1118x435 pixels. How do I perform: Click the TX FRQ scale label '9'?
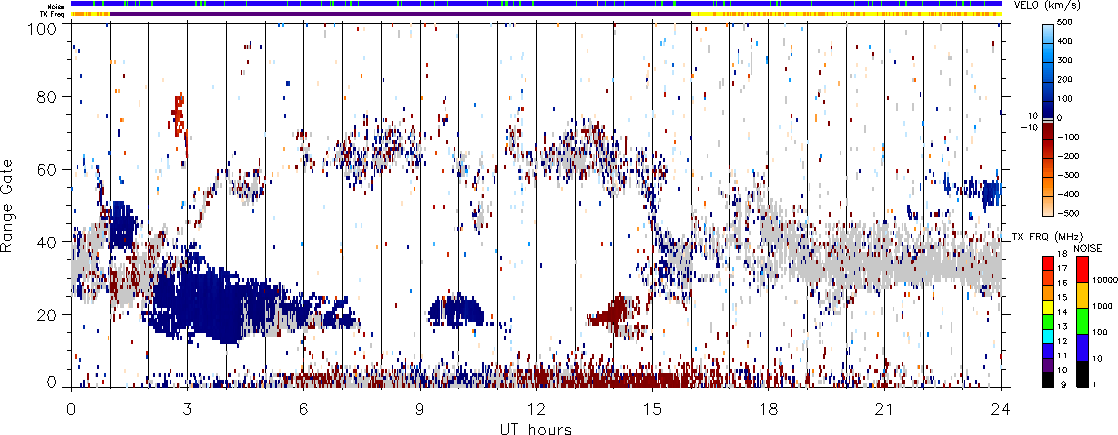tap(1063, 386)
